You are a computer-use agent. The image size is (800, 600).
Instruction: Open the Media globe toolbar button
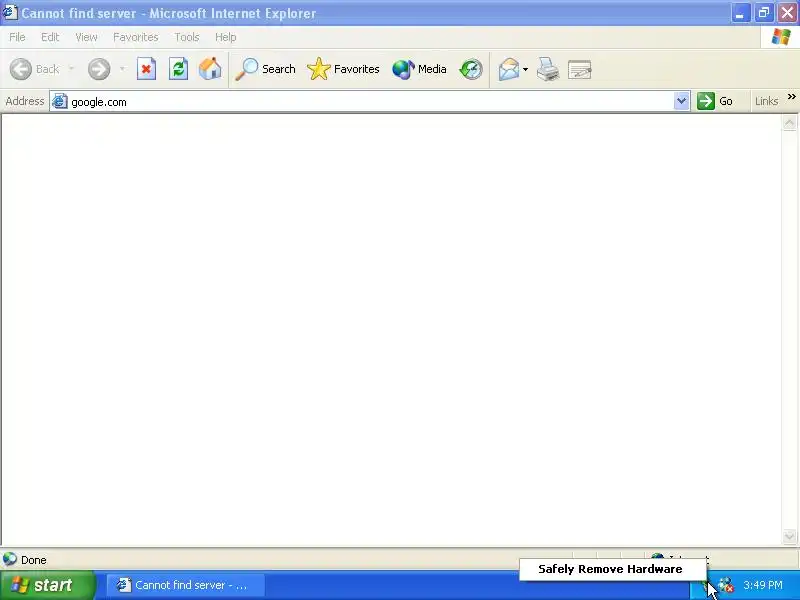(x=419, y=69)
